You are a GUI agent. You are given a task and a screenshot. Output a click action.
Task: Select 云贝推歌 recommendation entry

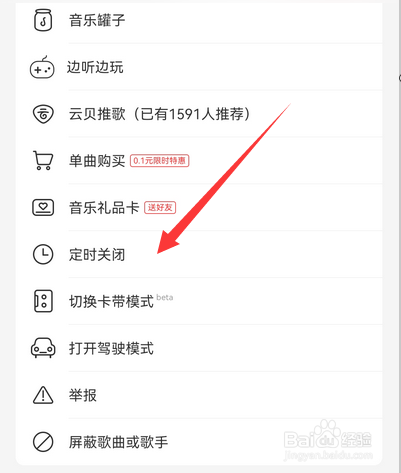pyautogui.click(x=199, y=114)
